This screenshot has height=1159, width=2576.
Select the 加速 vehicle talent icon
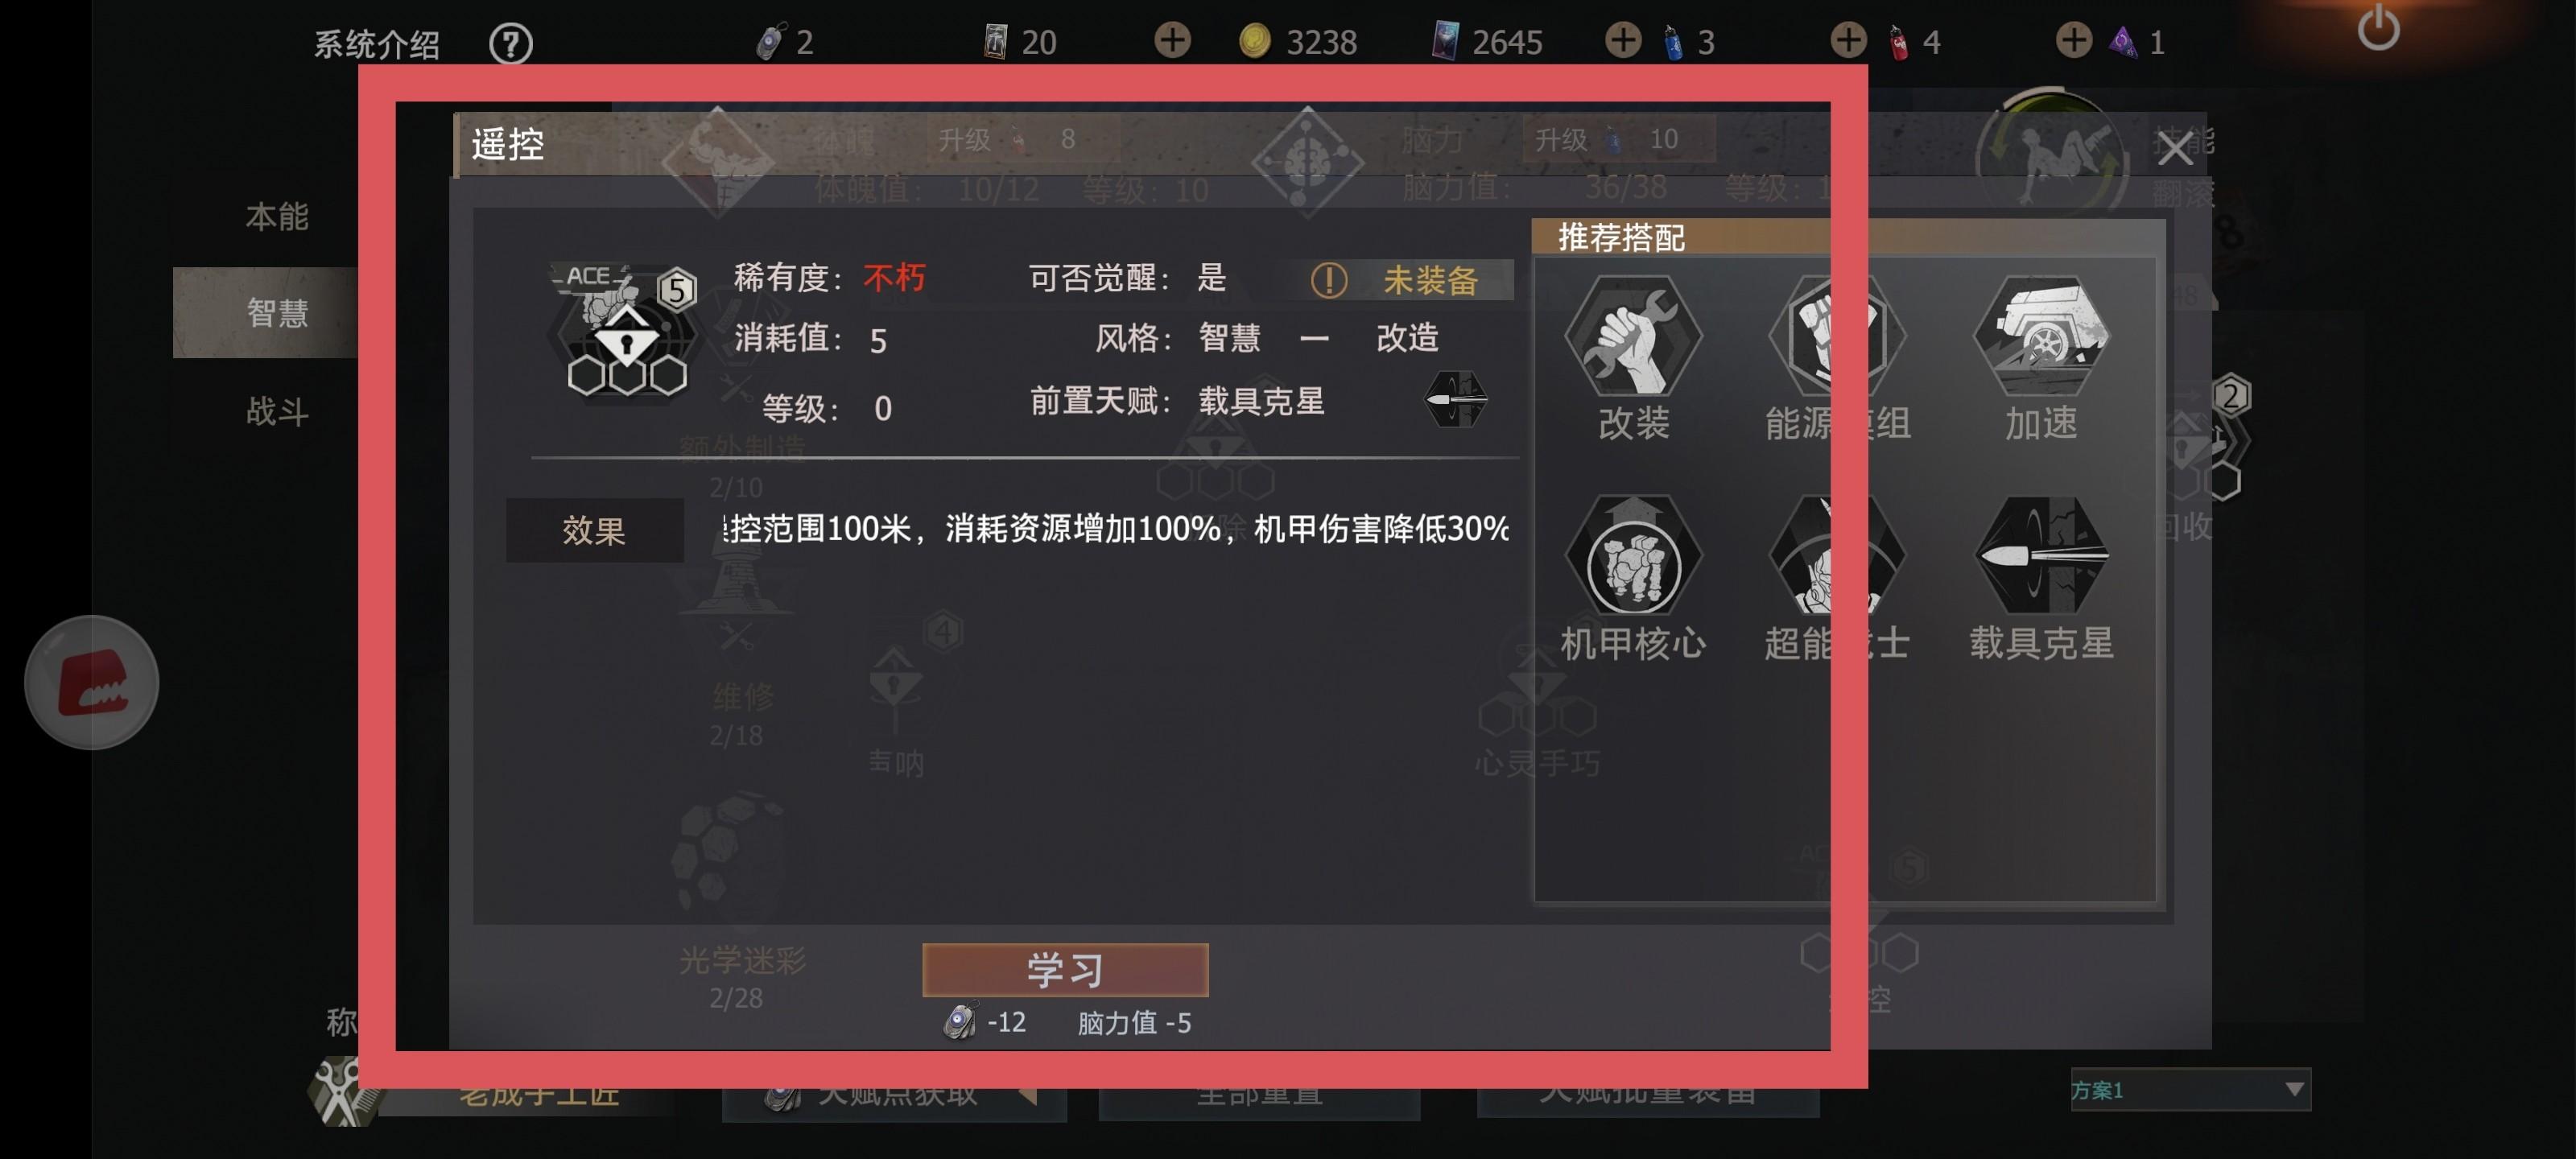click(2041, 335)
